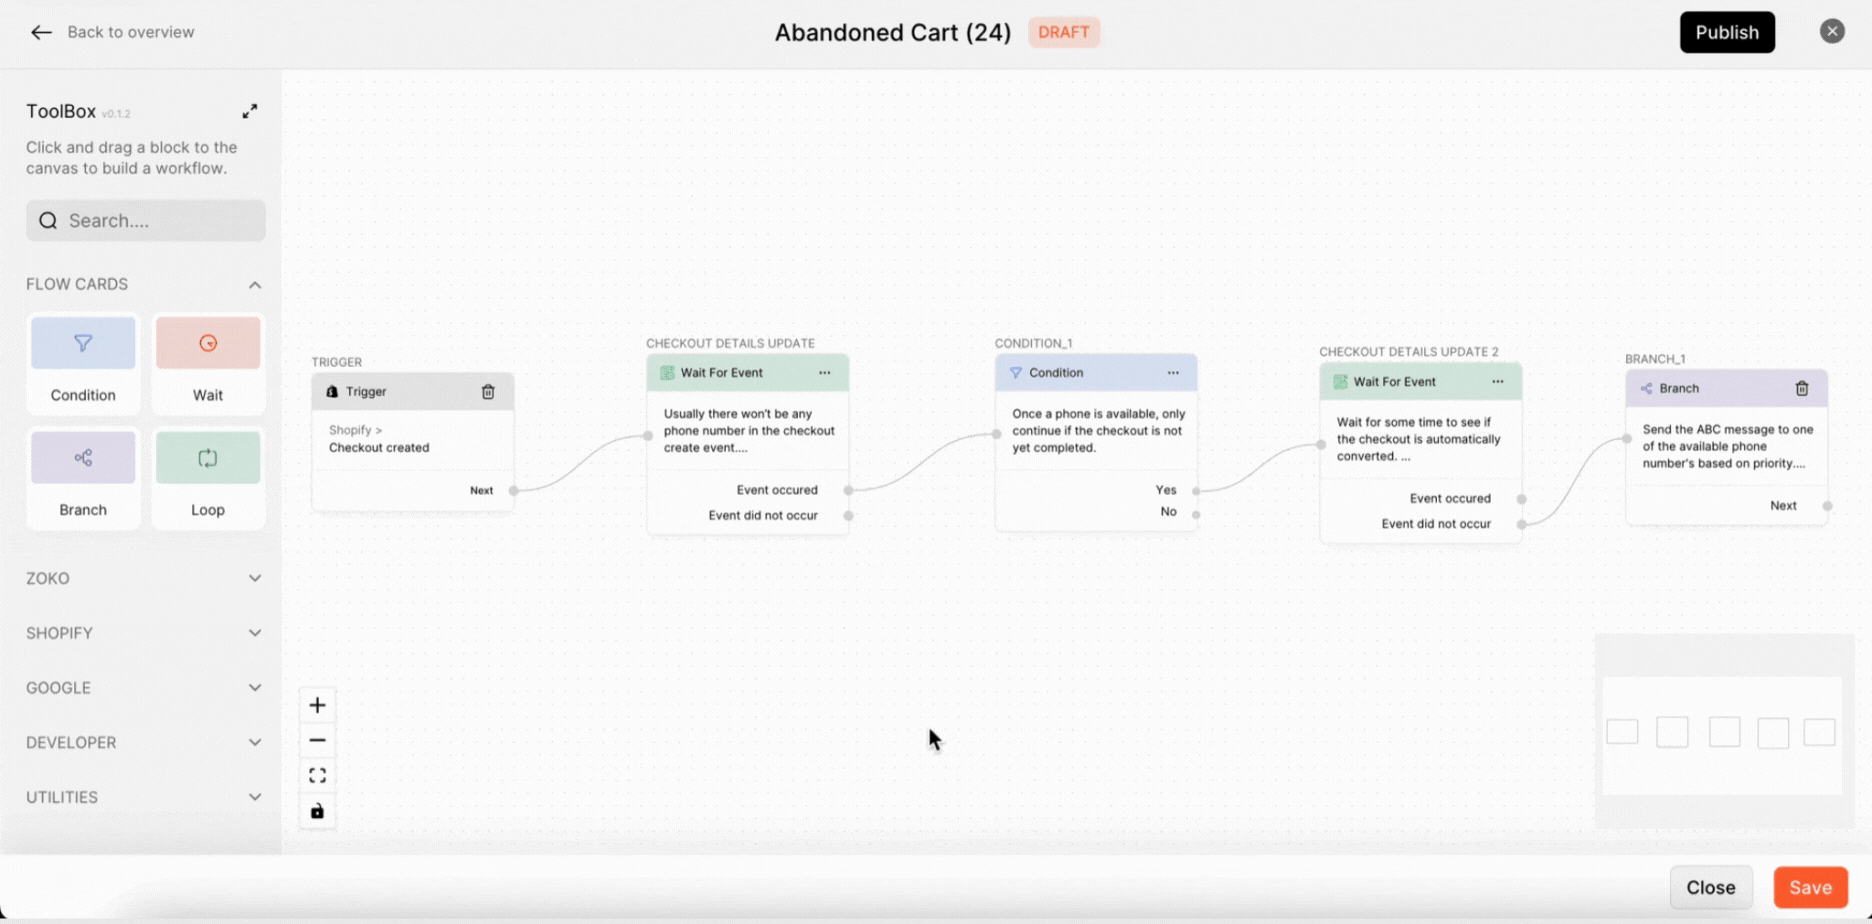Click the Condition node's Yes port

(1196, 490)
